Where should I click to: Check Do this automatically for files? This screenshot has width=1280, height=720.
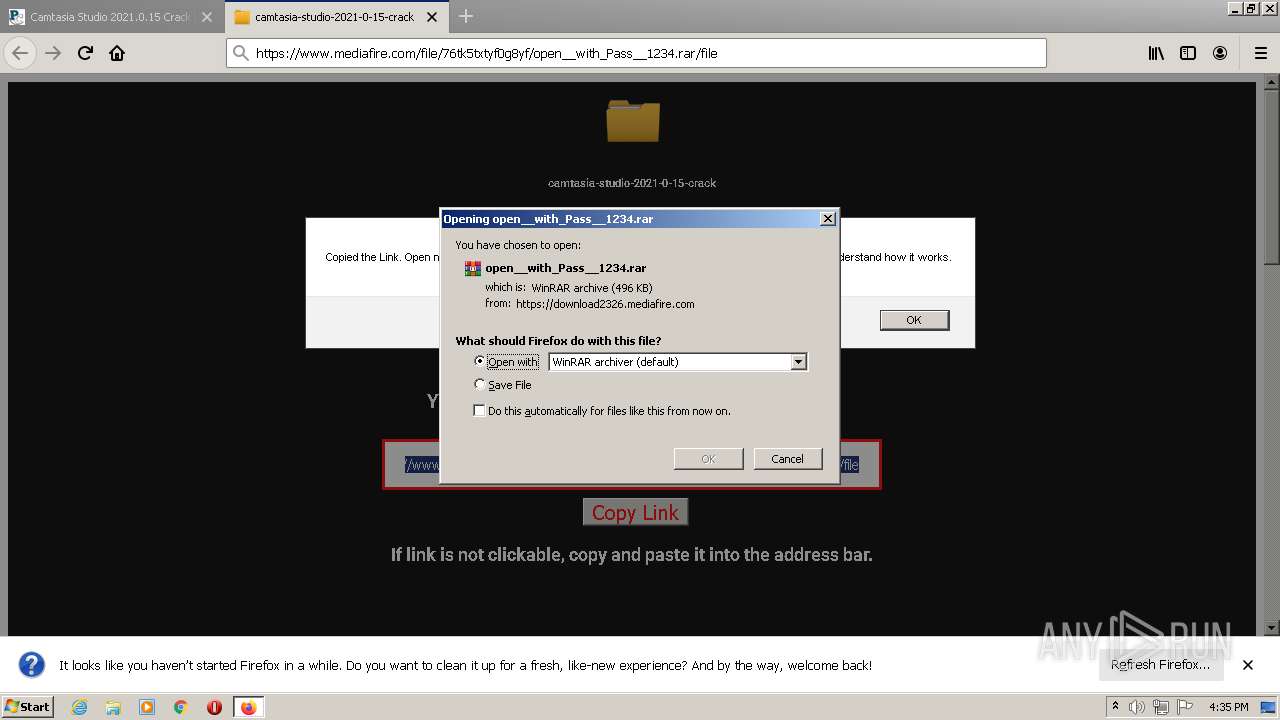(480, 410)
